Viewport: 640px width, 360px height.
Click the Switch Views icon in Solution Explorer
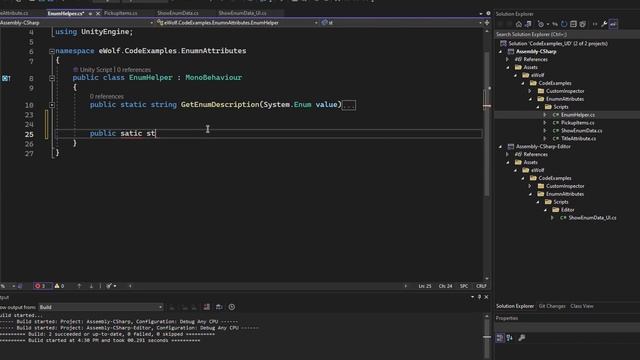pos(528,24)
